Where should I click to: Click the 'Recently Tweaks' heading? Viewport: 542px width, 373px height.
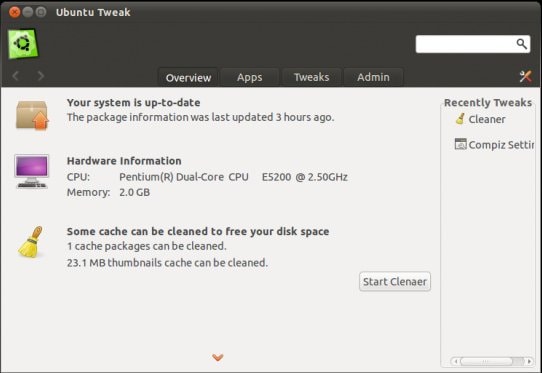click(x=488, y=103)
